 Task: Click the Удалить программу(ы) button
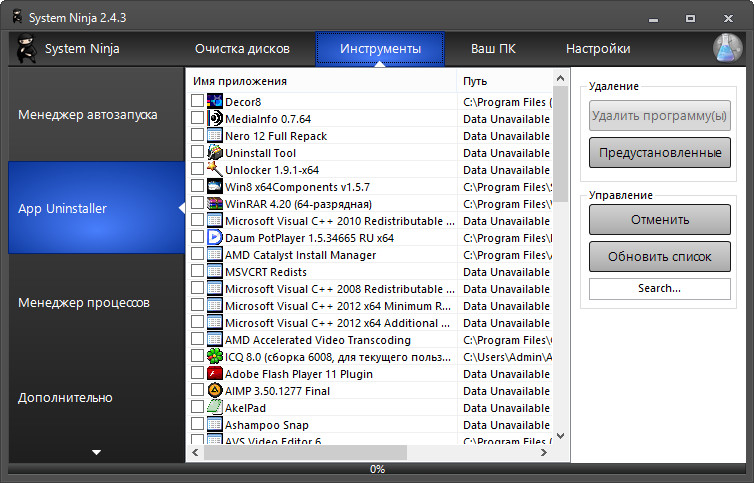[660, 115]
